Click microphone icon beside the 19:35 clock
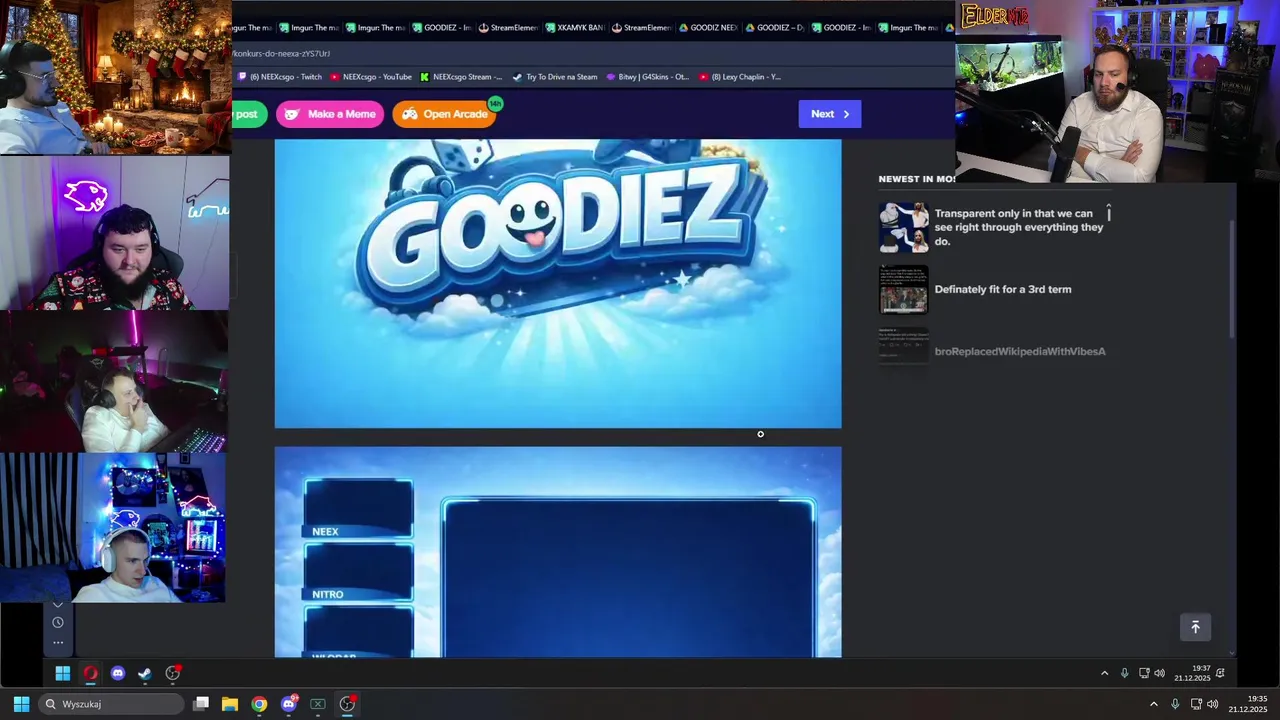 tap(1175, 704)
